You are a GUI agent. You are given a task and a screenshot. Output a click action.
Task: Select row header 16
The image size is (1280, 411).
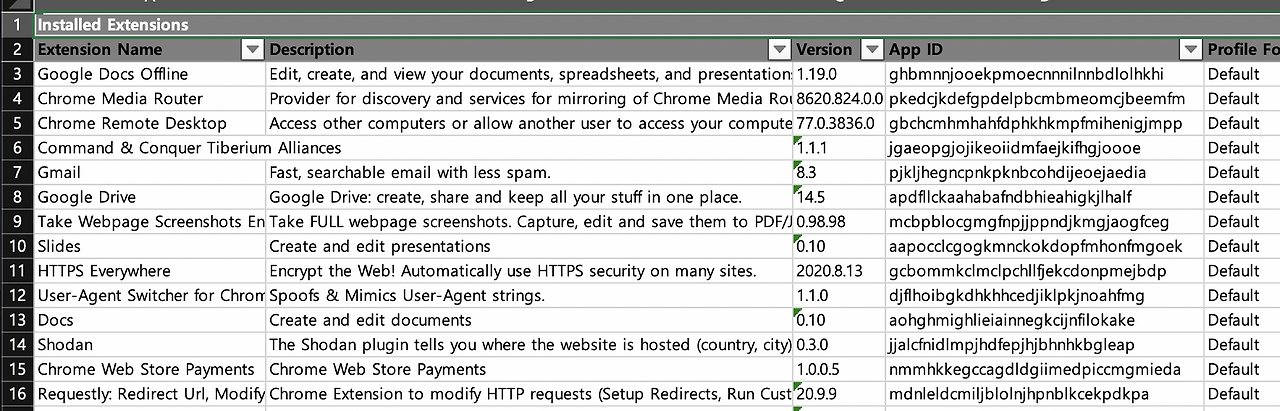tap(17, 394)
